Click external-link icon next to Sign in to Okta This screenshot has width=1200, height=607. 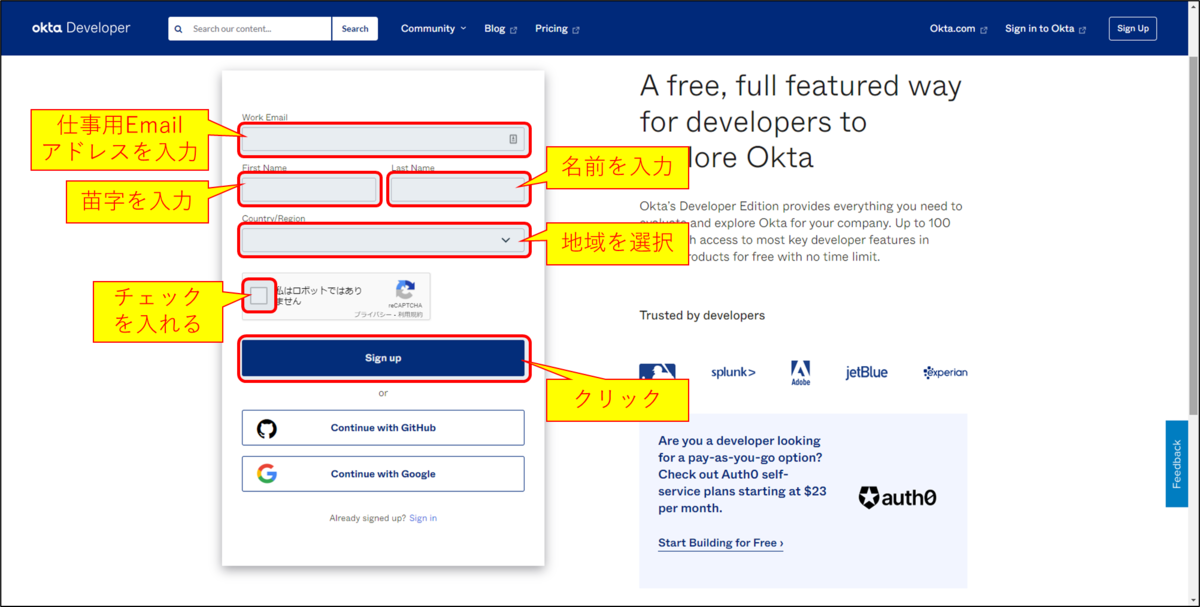[x=1083, y=30]
